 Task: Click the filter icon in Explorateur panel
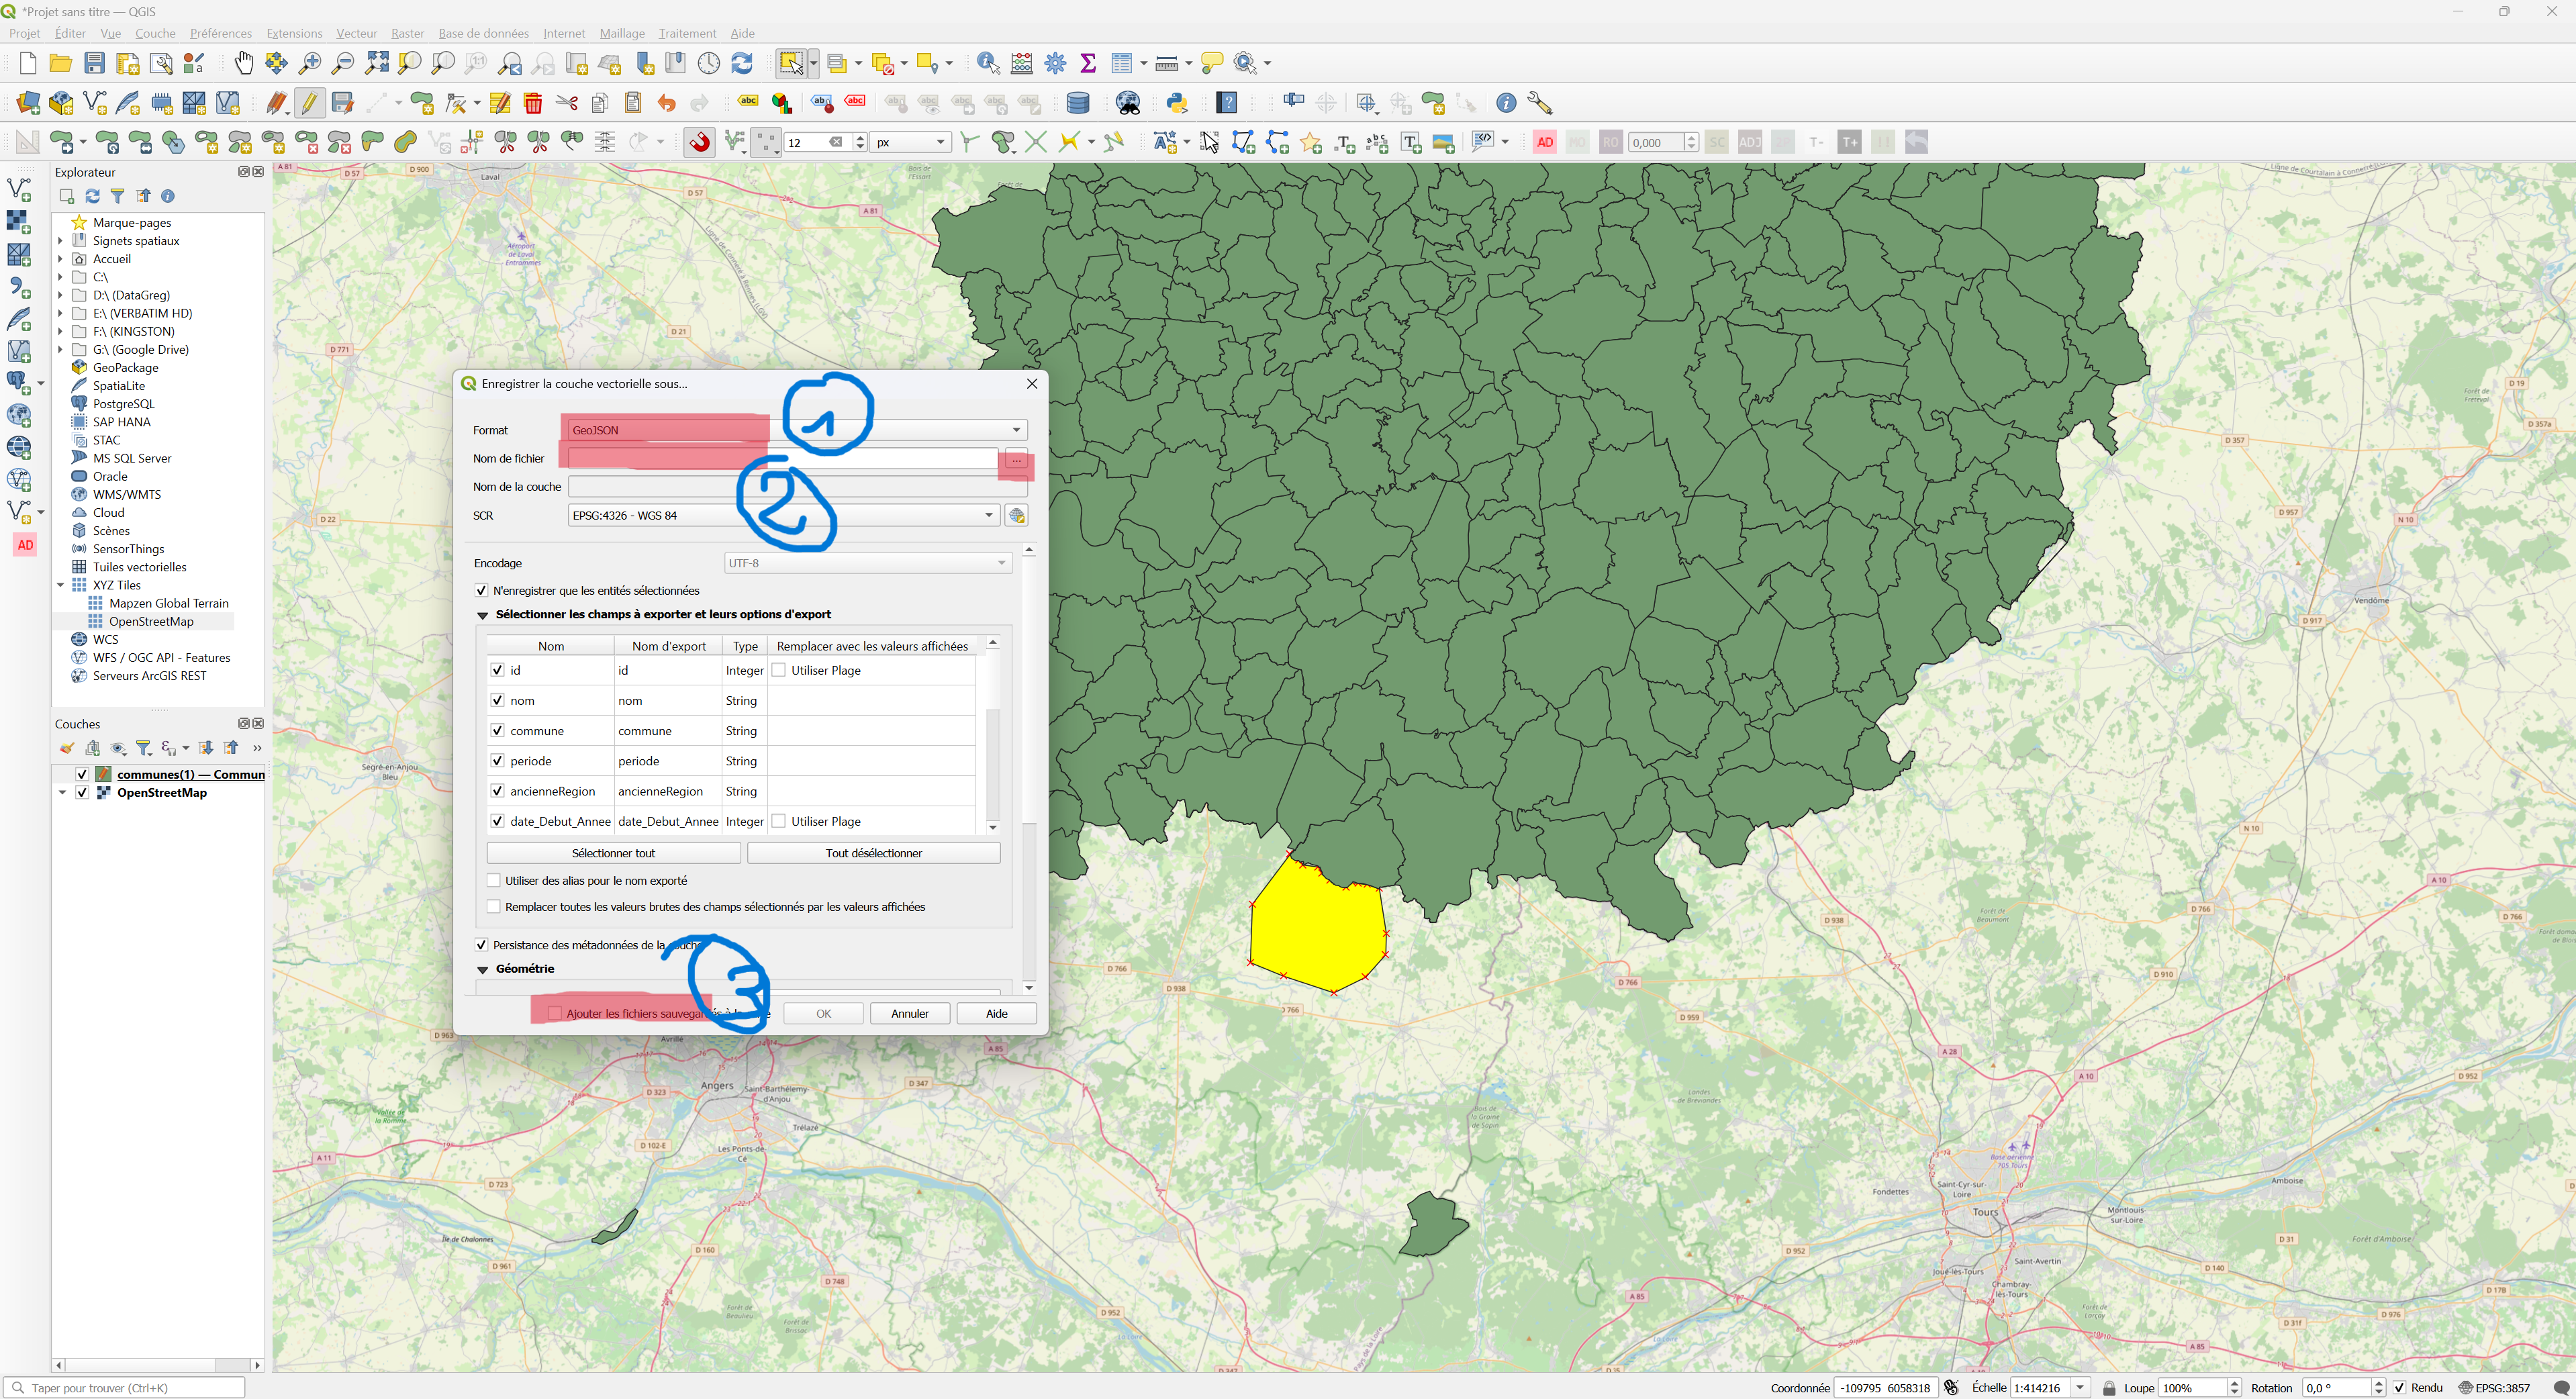point(118,196)
